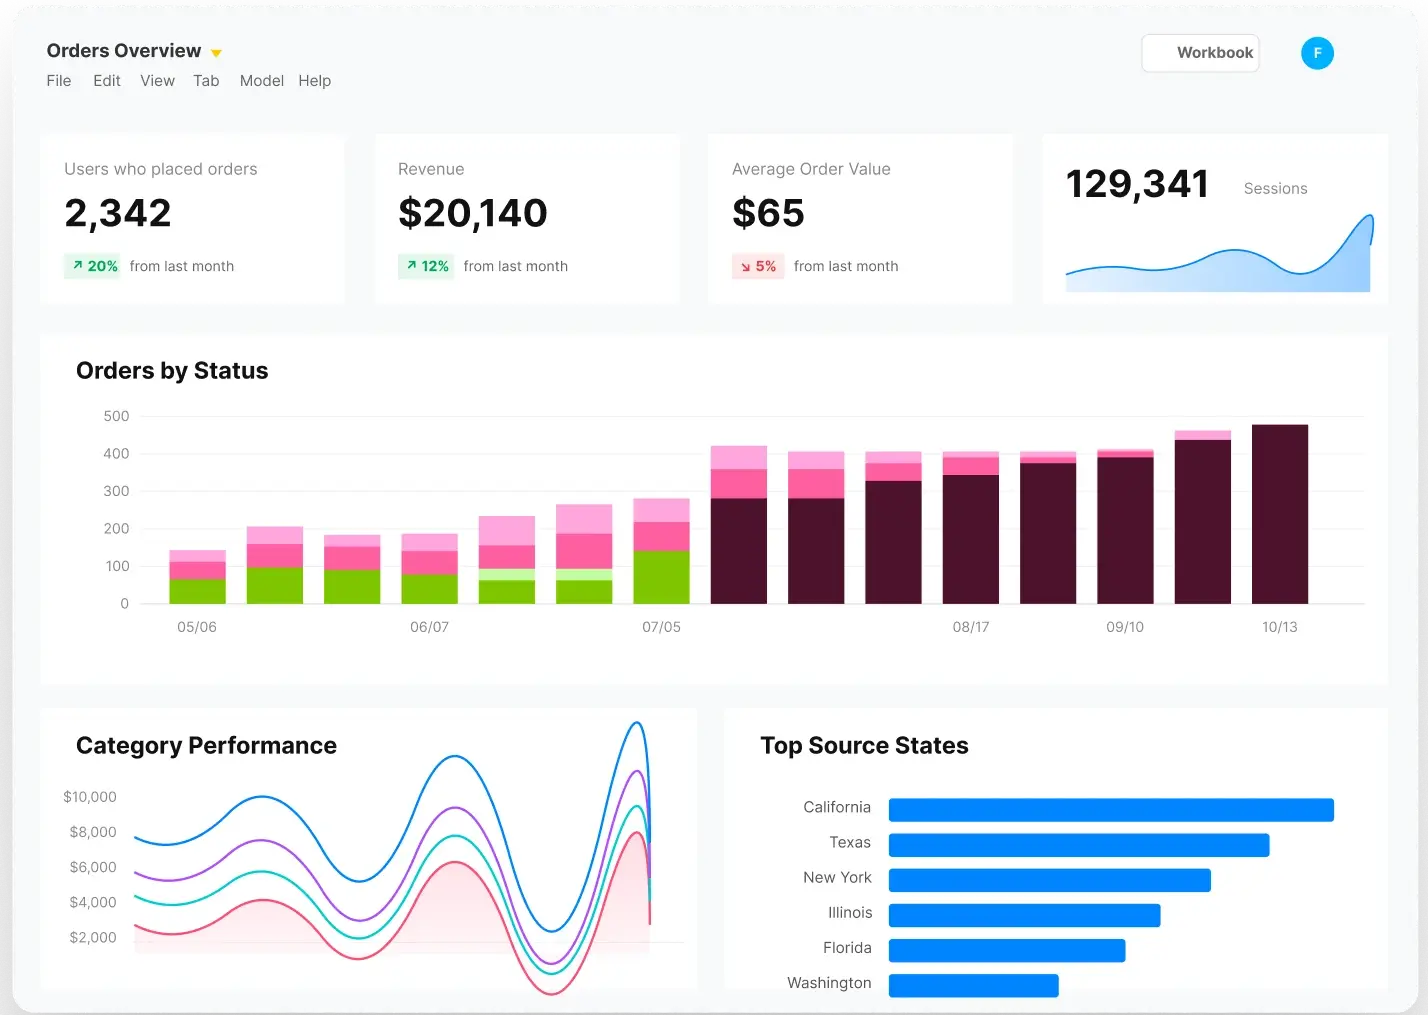Image resolution: width=1428 pixels, height=1015 pixels.
Task: Click the New York bar
Action: [x=1050, y=880]
